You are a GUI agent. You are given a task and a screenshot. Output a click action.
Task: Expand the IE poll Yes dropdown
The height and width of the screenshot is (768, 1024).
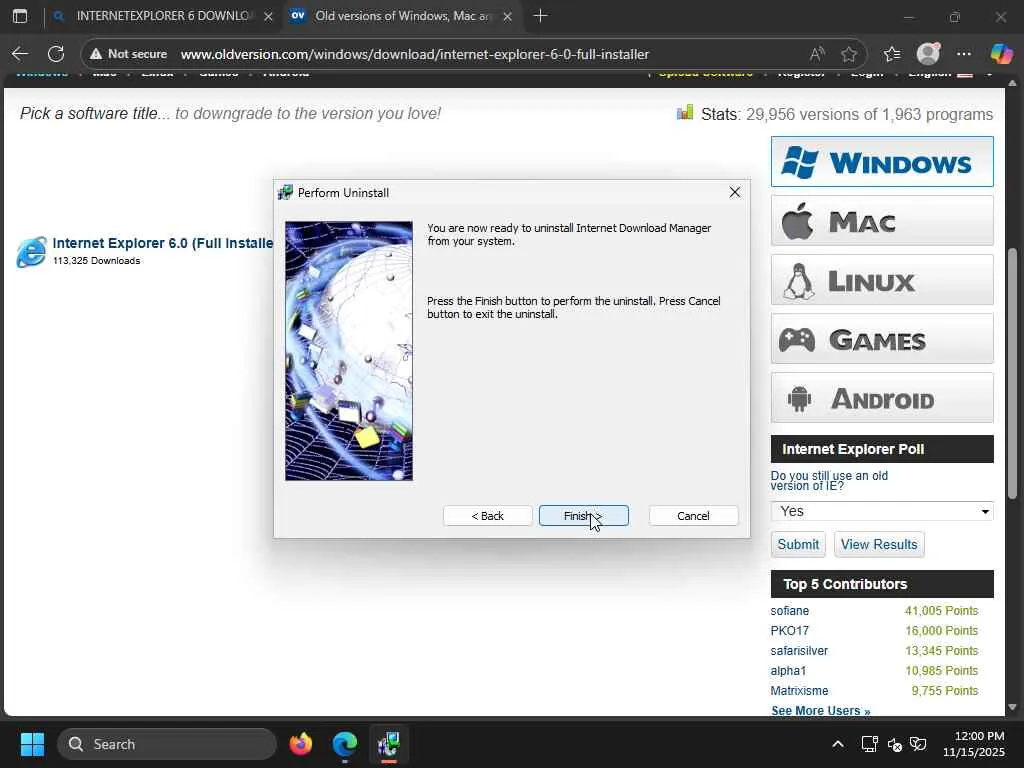pos(882,511)
